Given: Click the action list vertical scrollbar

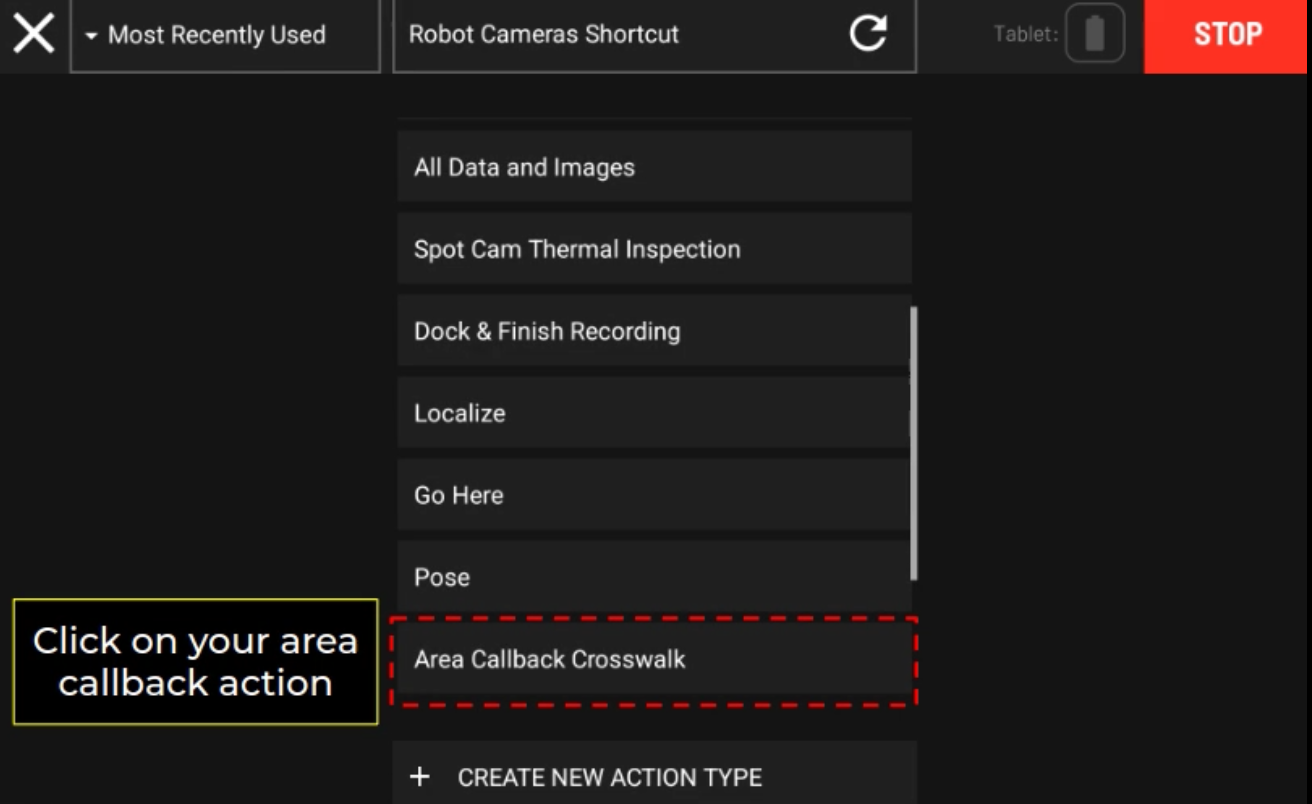Looking at the screenshot, I should (x=914, y=442).
